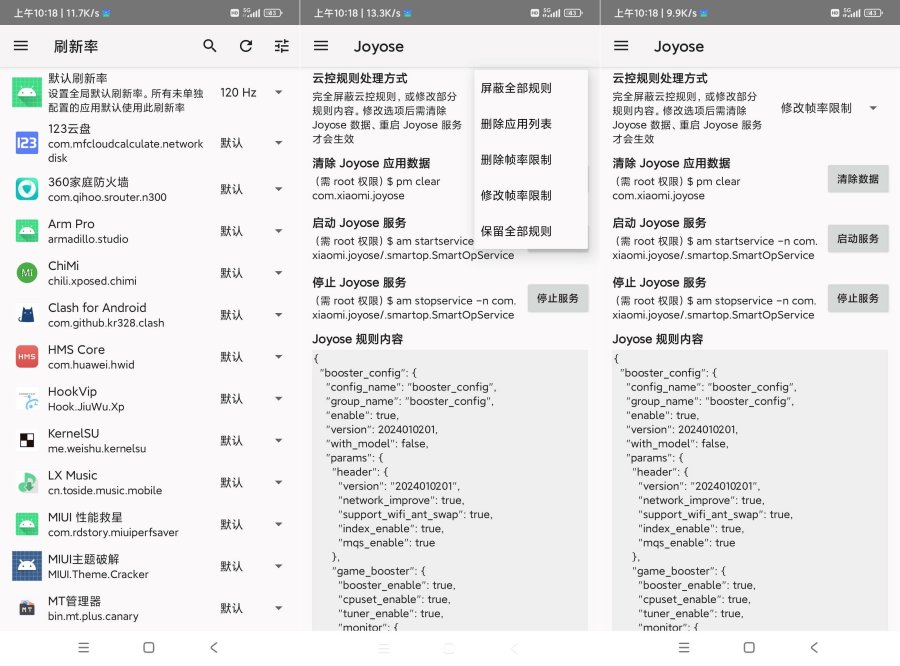Click the battery indicator on right status bar
Viewport: 900px width, 666px height.
tap(873, 13)
